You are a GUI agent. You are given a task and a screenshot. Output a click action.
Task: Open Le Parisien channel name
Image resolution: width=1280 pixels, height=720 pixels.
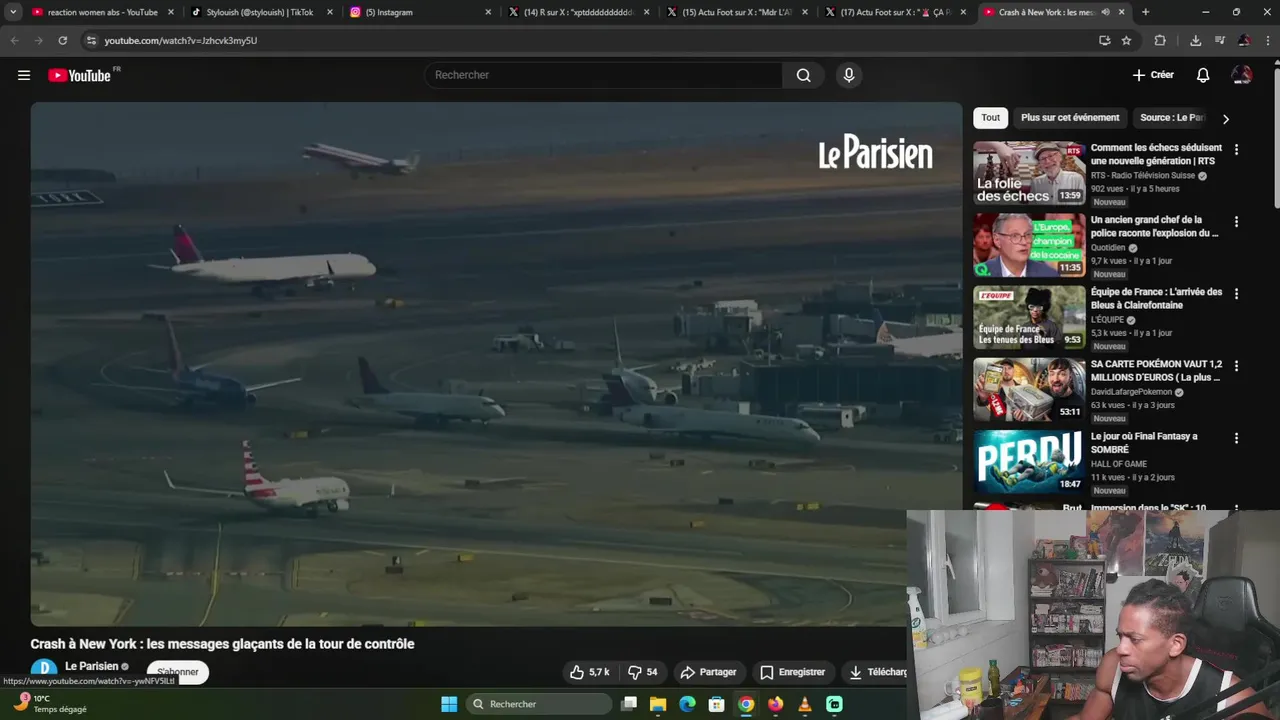(91, 666)
